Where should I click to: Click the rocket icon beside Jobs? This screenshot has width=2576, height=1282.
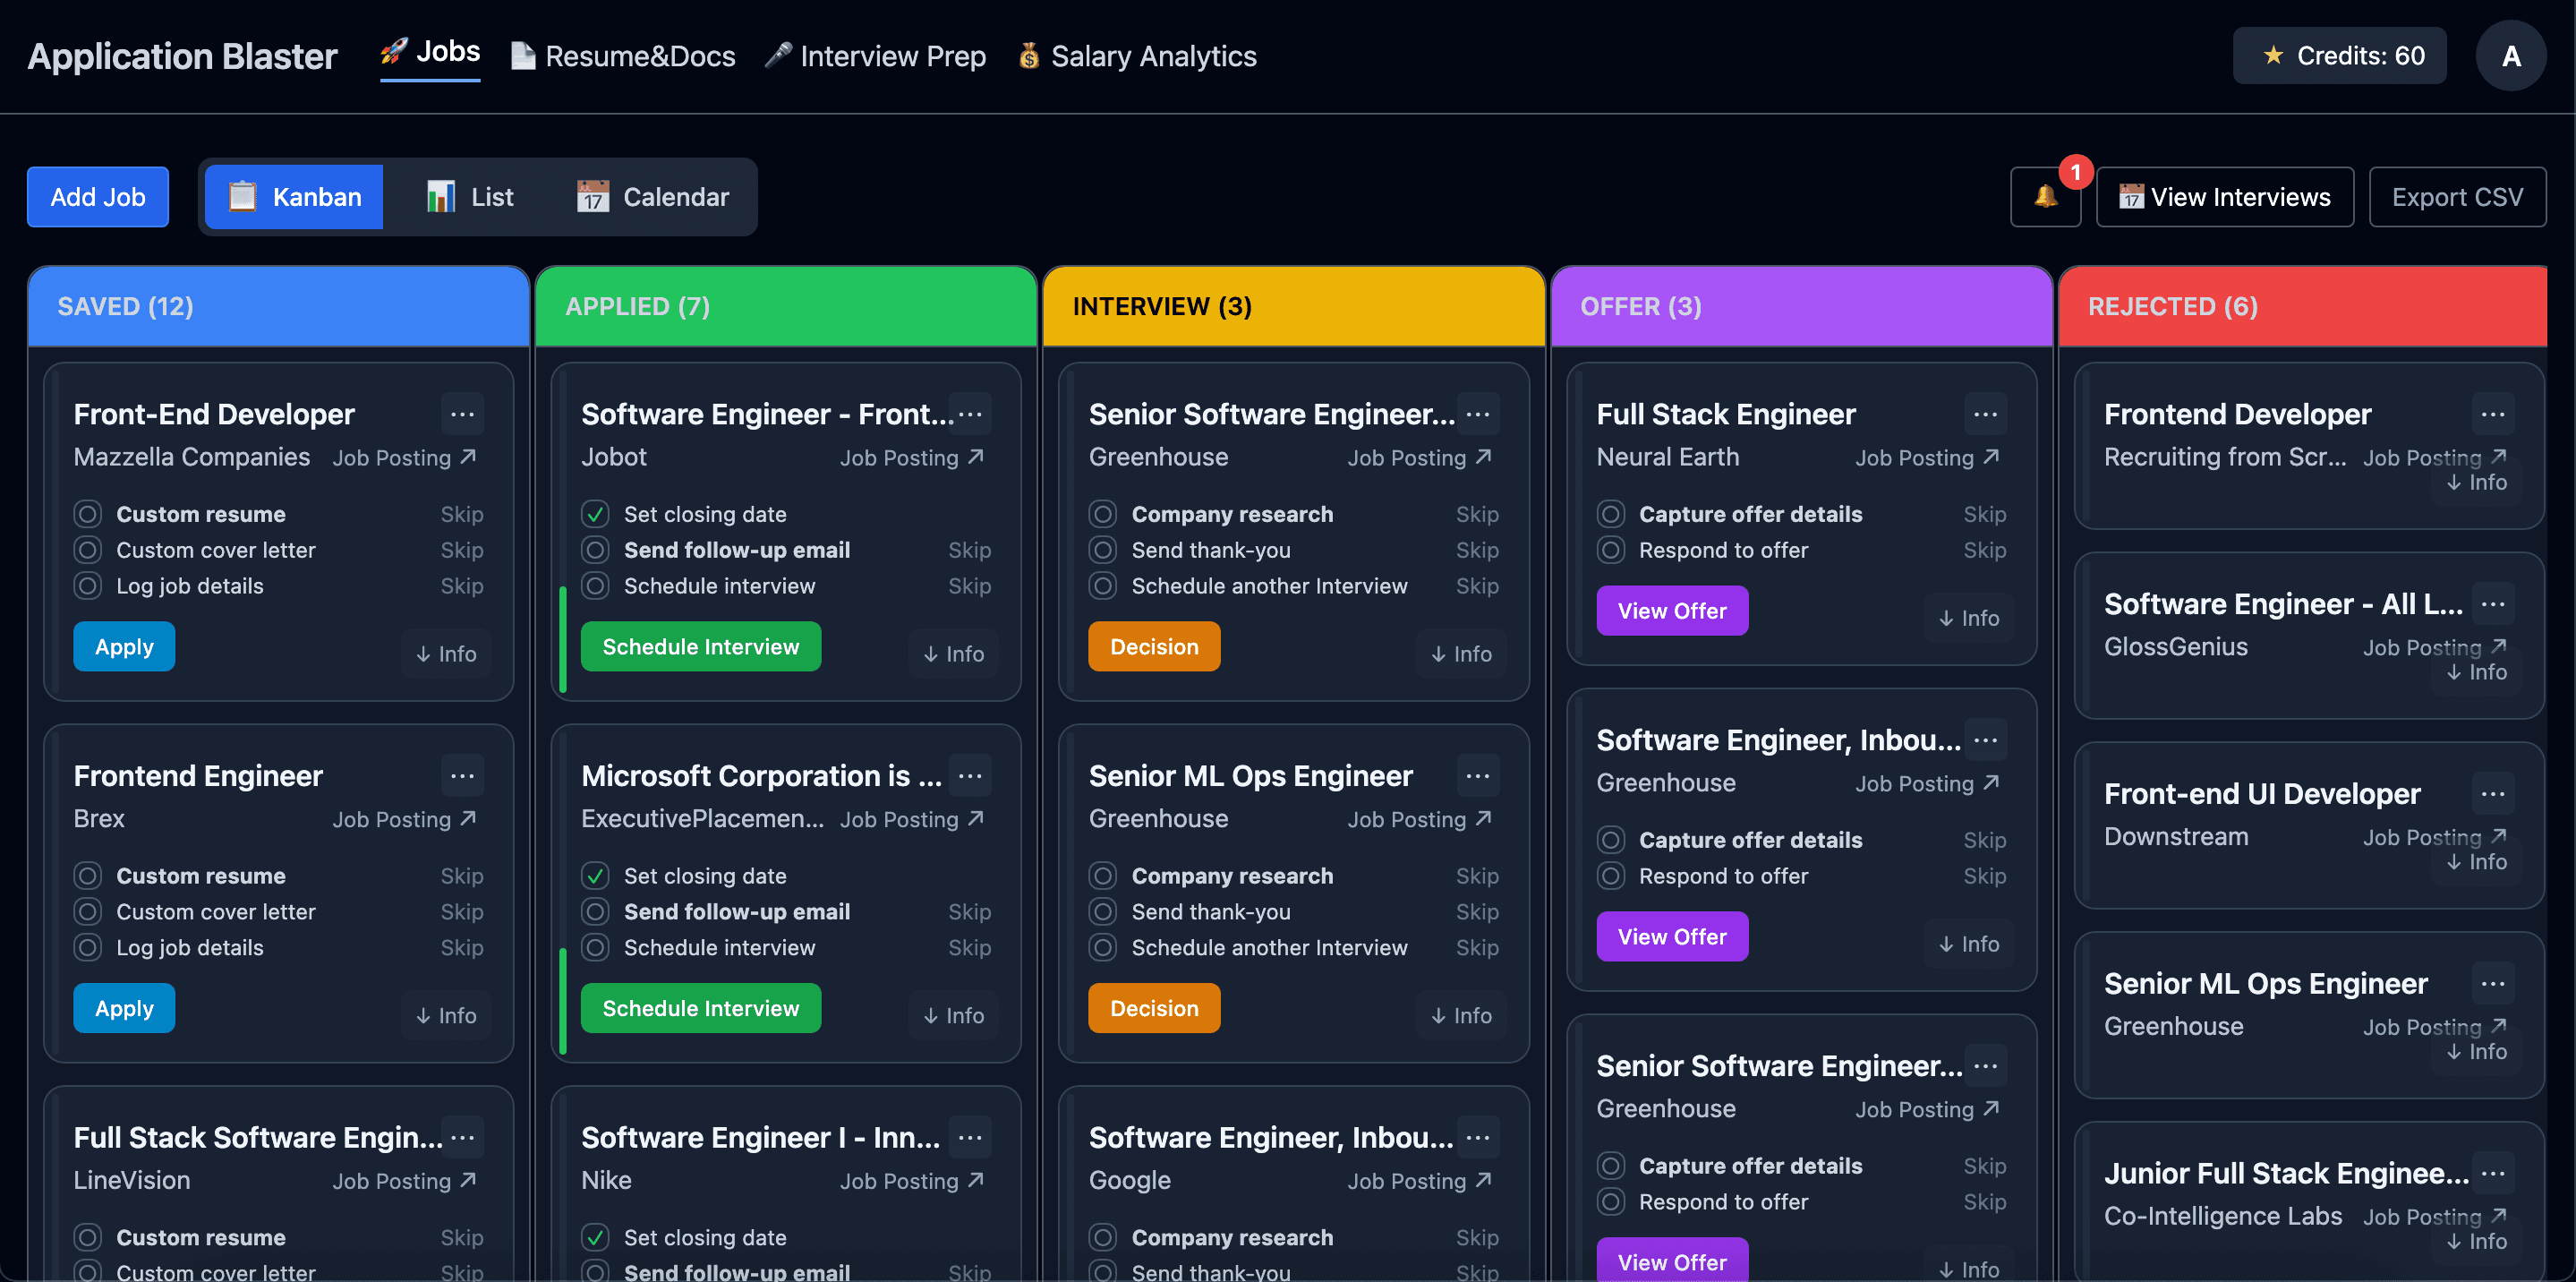pyautogui.click(x=395, y=53)
